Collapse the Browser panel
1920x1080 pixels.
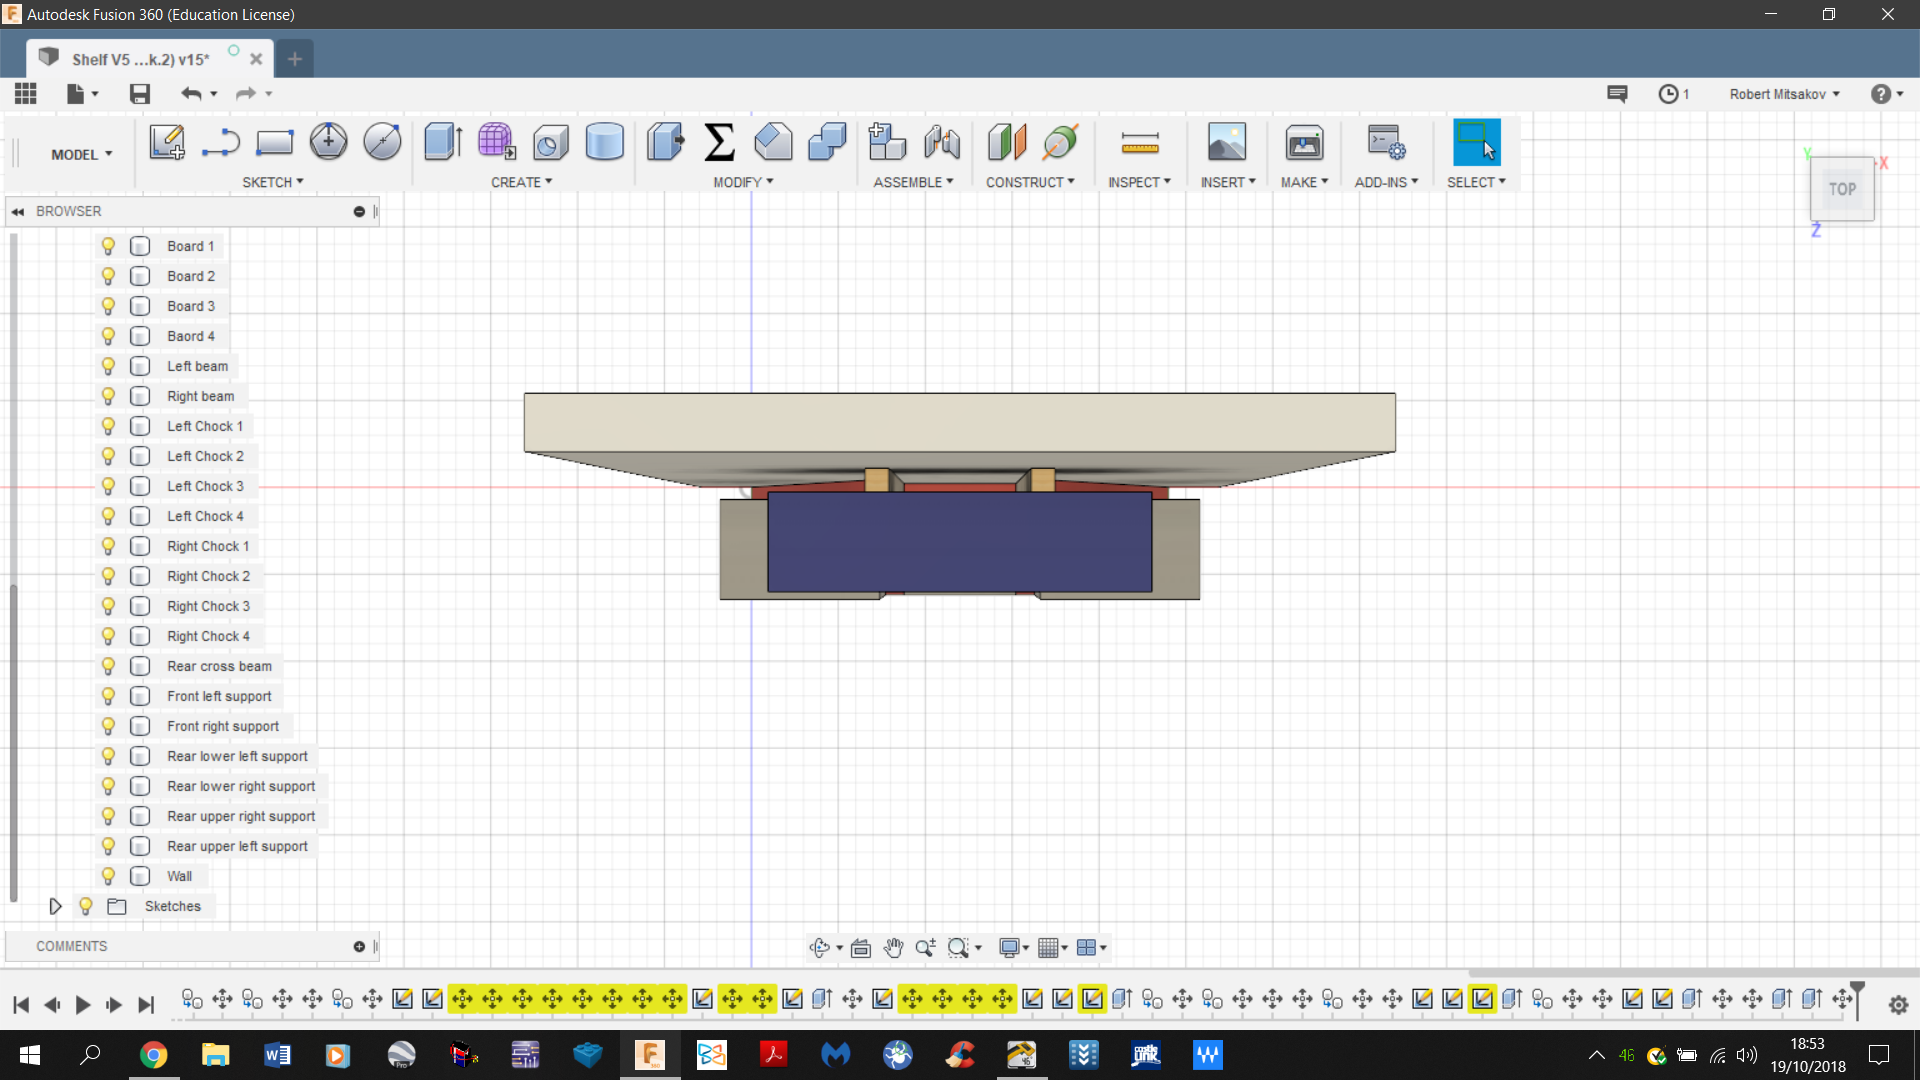[x=18, y=211]
